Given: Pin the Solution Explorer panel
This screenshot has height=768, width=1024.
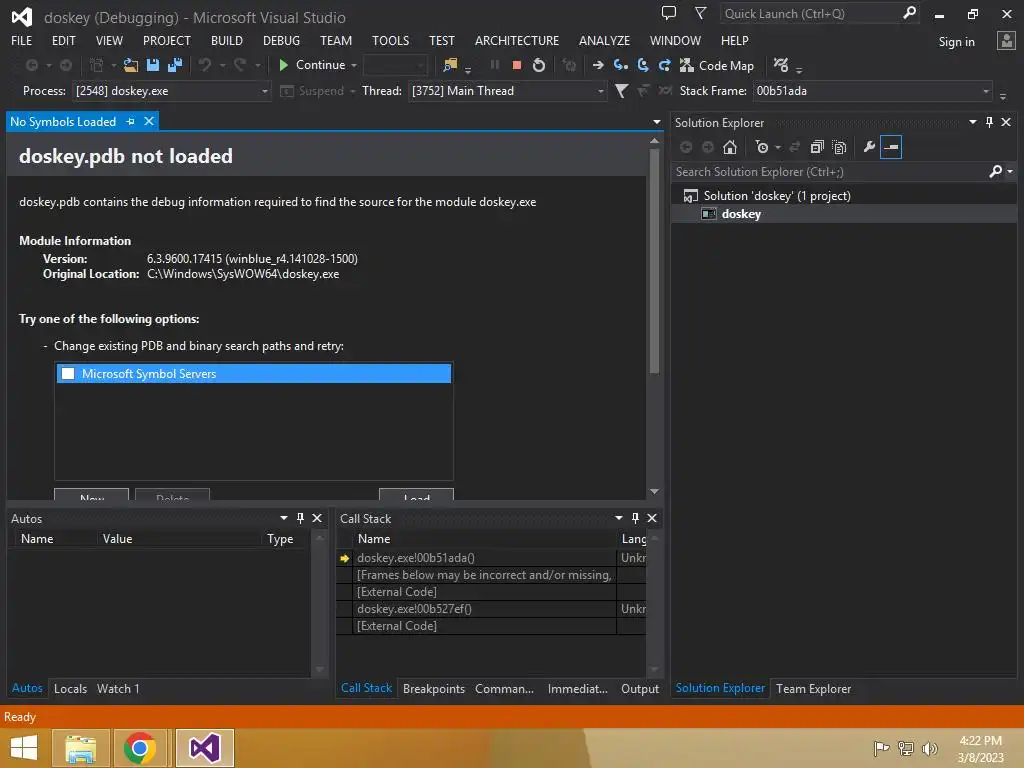Looking at the screenshot, I should (989, 122).
